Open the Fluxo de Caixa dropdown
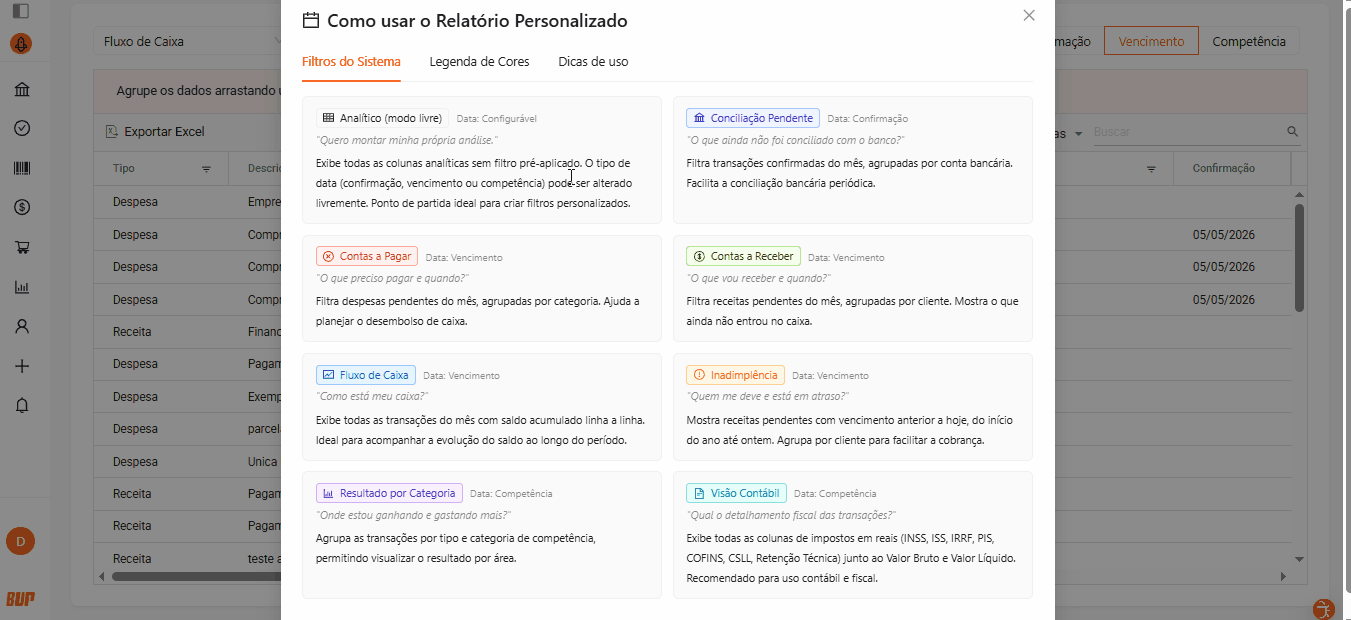The height and width of the screenshot is (620, 1351). click(190, 41)
